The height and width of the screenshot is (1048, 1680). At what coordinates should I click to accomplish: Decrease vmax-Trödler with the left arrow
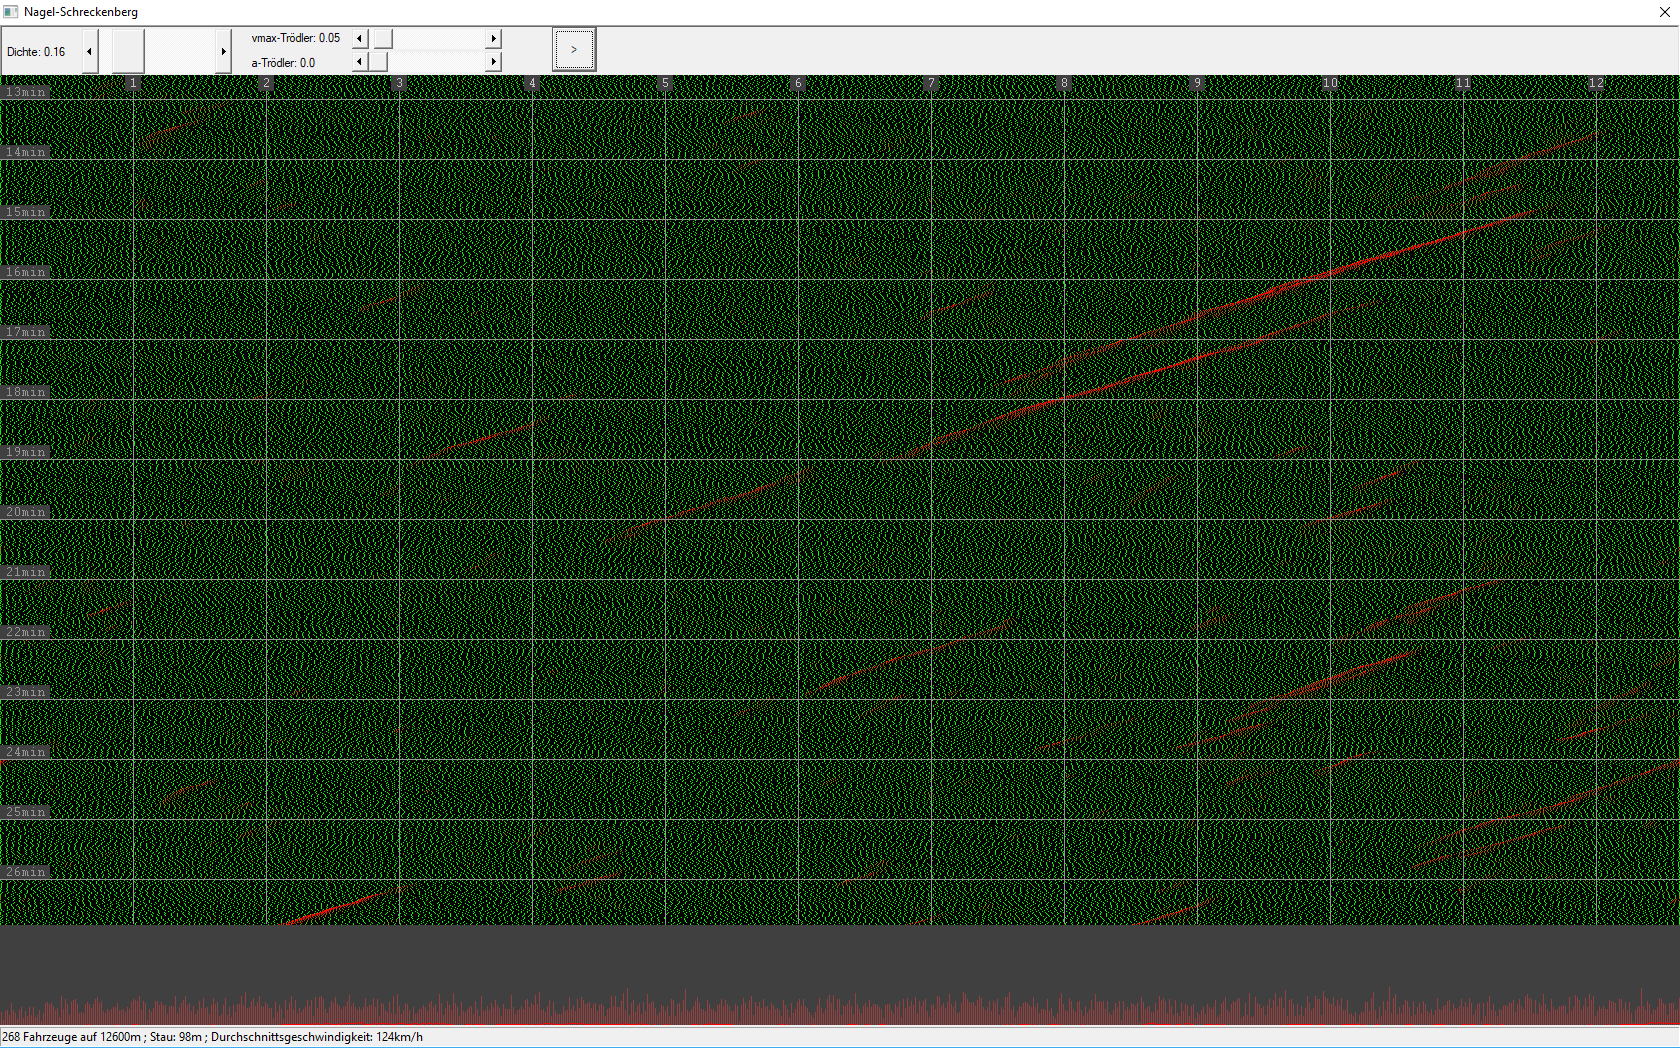click(360, 38)
